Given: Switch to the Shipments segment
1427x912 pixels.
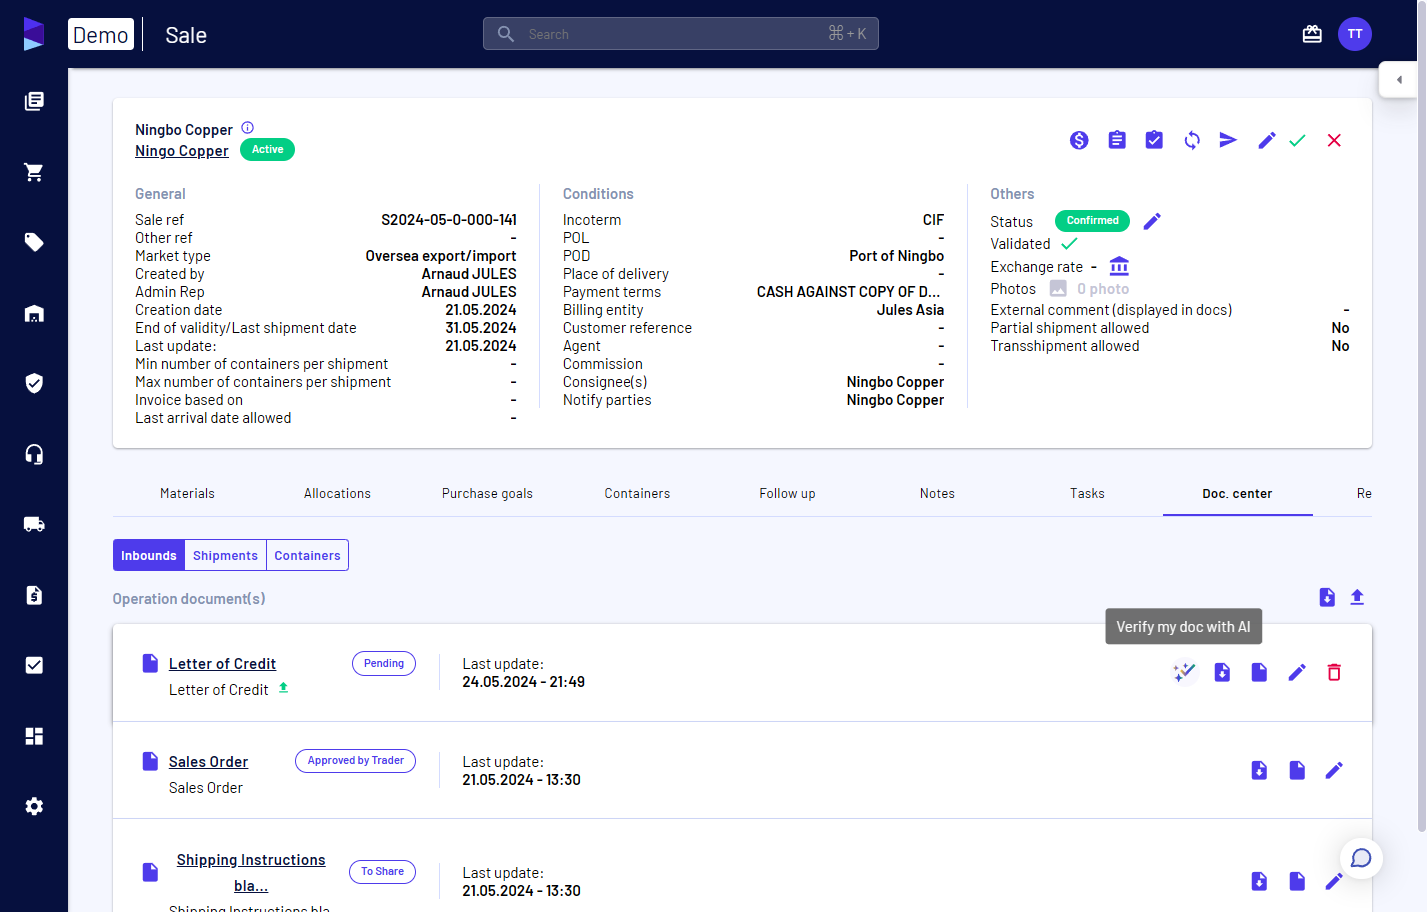Looking at the screenshot, I should 225,555.
